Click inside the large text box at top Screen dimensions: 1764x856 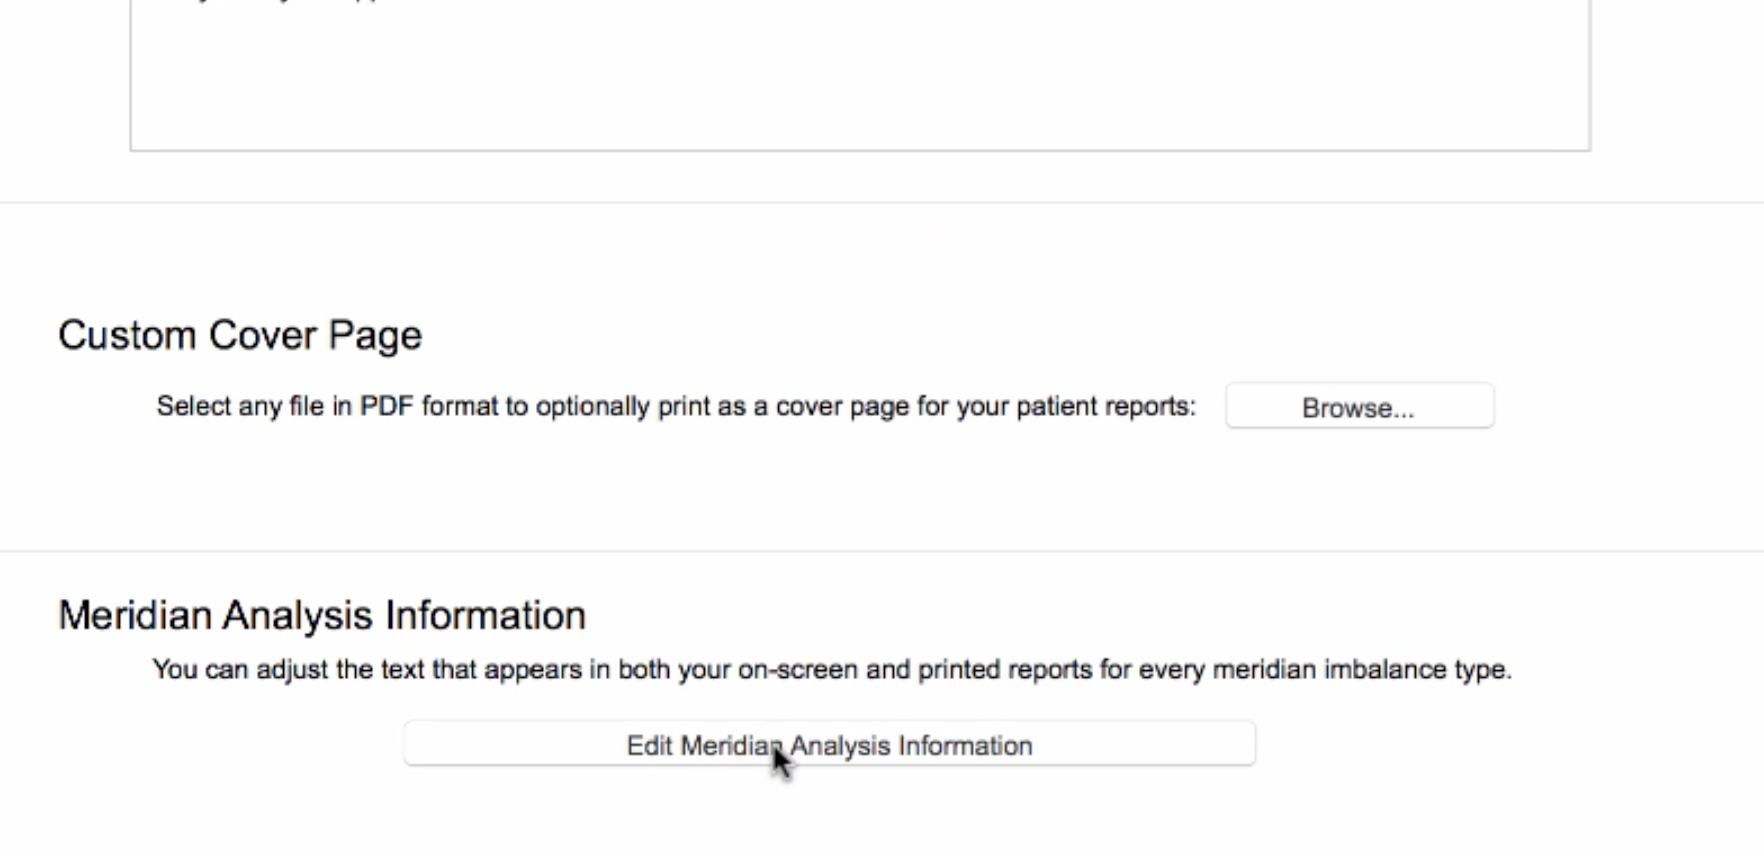click(860, 75)
